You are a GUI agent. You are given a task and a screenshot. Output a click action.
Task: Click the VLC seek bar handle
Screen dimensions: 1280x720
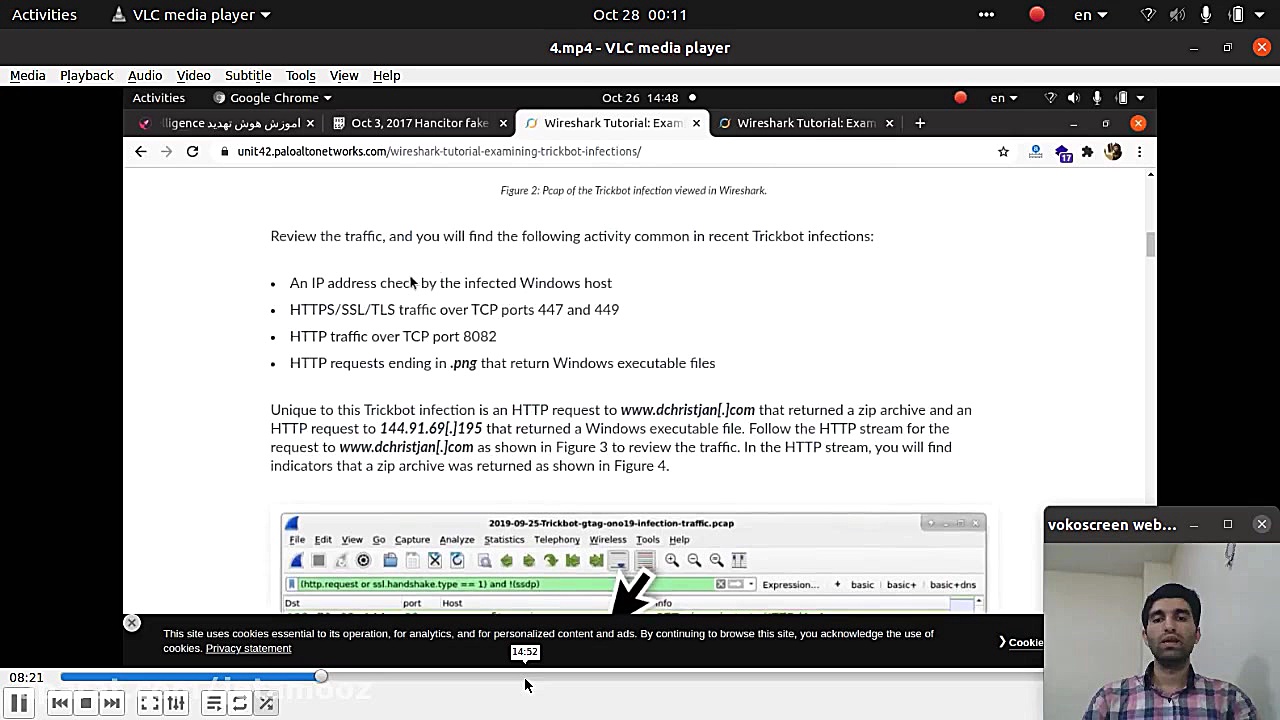pos(320,677)
